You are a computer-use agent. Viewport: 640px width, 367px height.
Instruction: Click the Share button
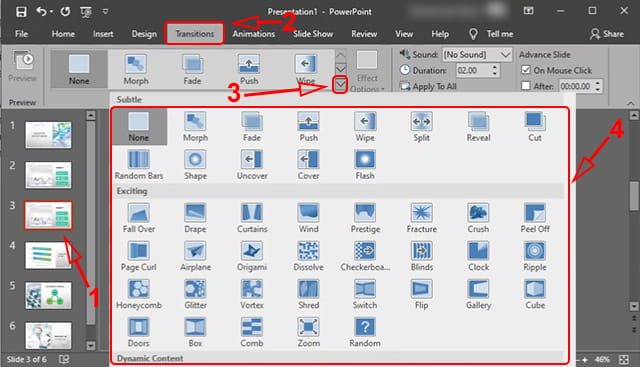(607, 34)
